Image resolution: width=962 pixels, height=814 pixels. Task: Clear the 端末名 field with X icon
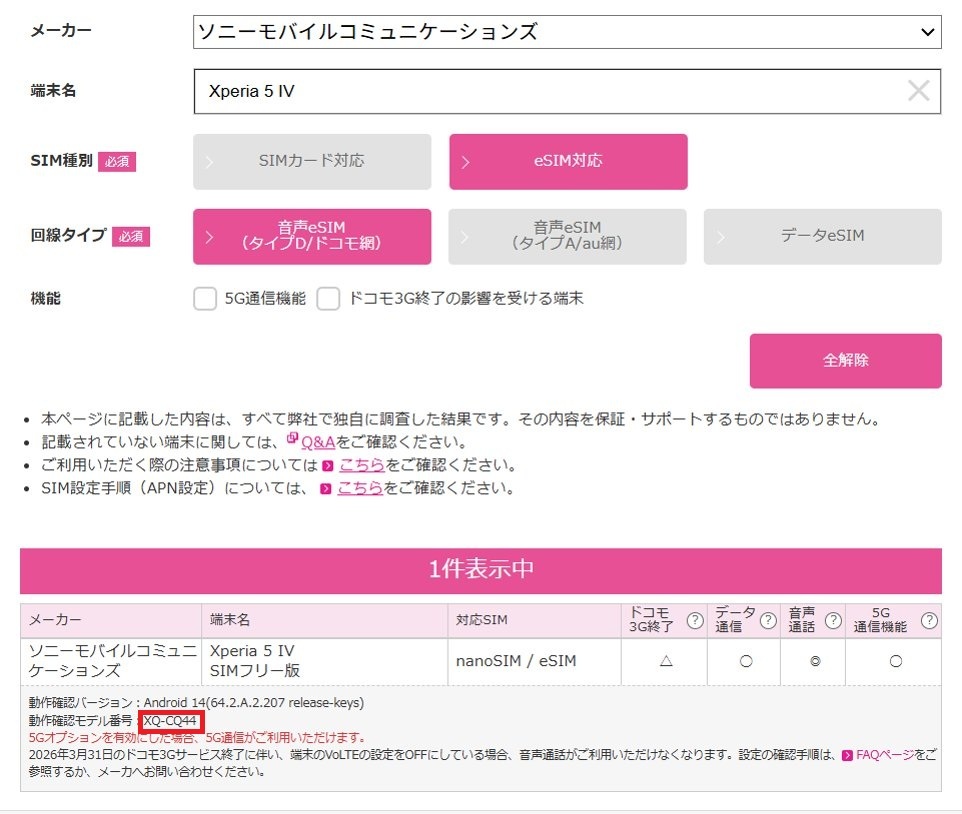coord(918,91)
